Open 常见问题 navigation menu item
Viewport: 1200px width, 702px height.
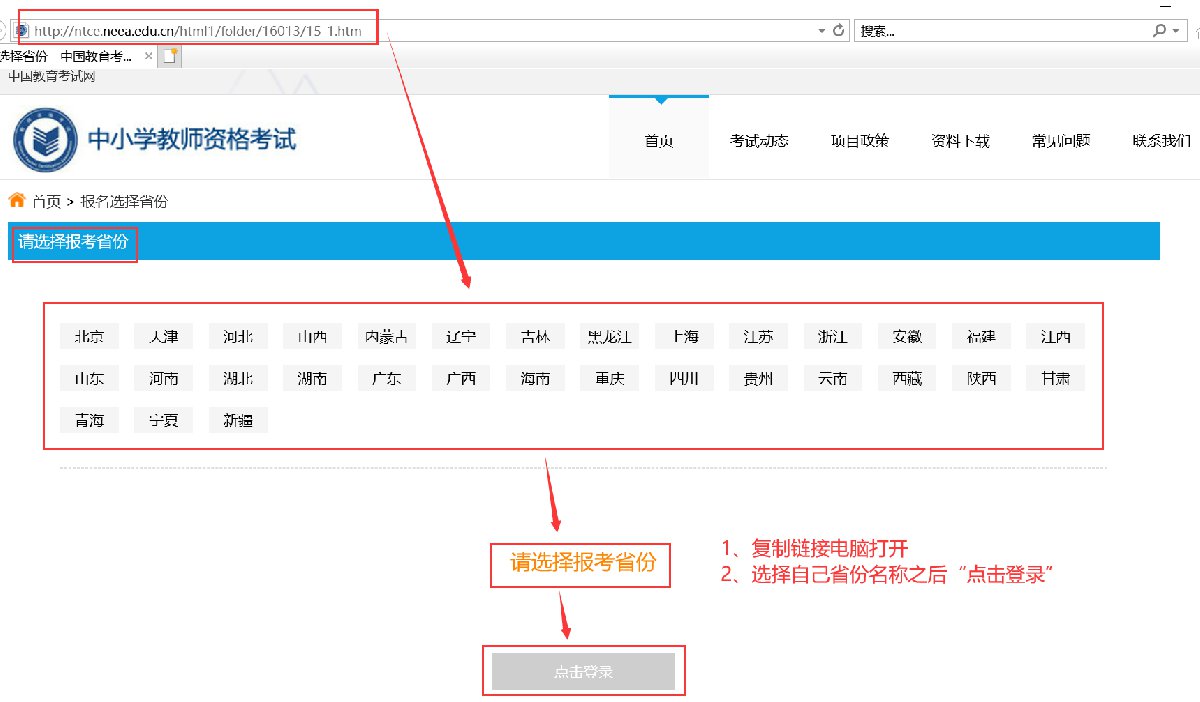(x=1061, y=141)
